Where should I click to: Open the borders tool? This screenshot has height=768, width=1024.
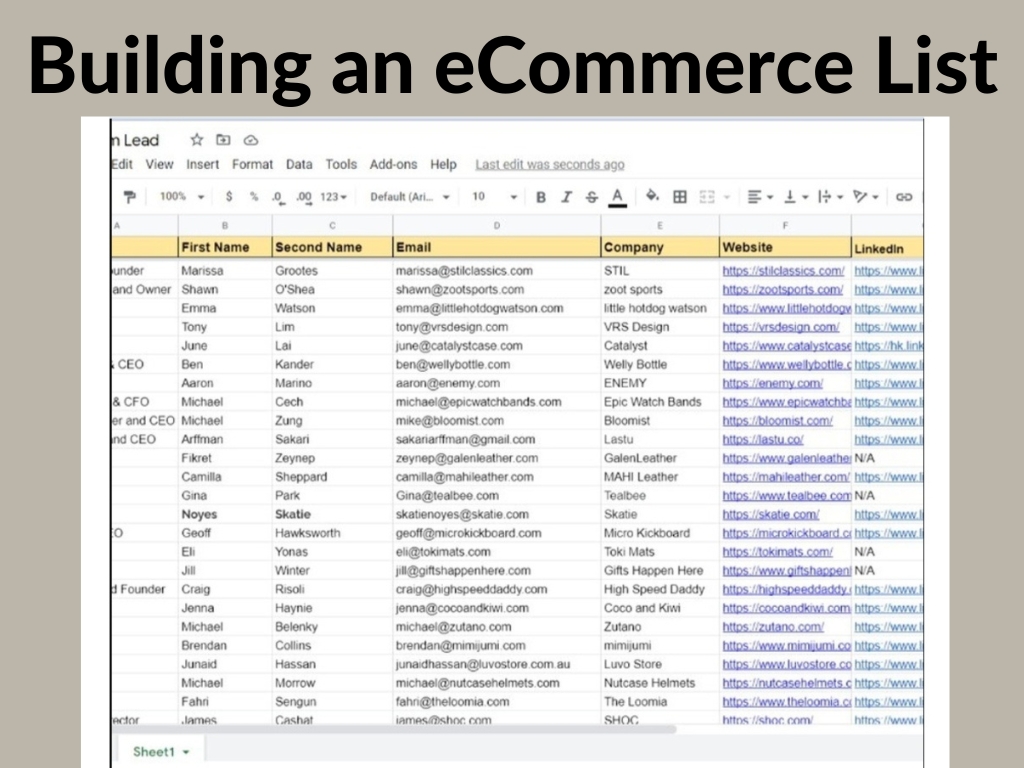[680, 197]
